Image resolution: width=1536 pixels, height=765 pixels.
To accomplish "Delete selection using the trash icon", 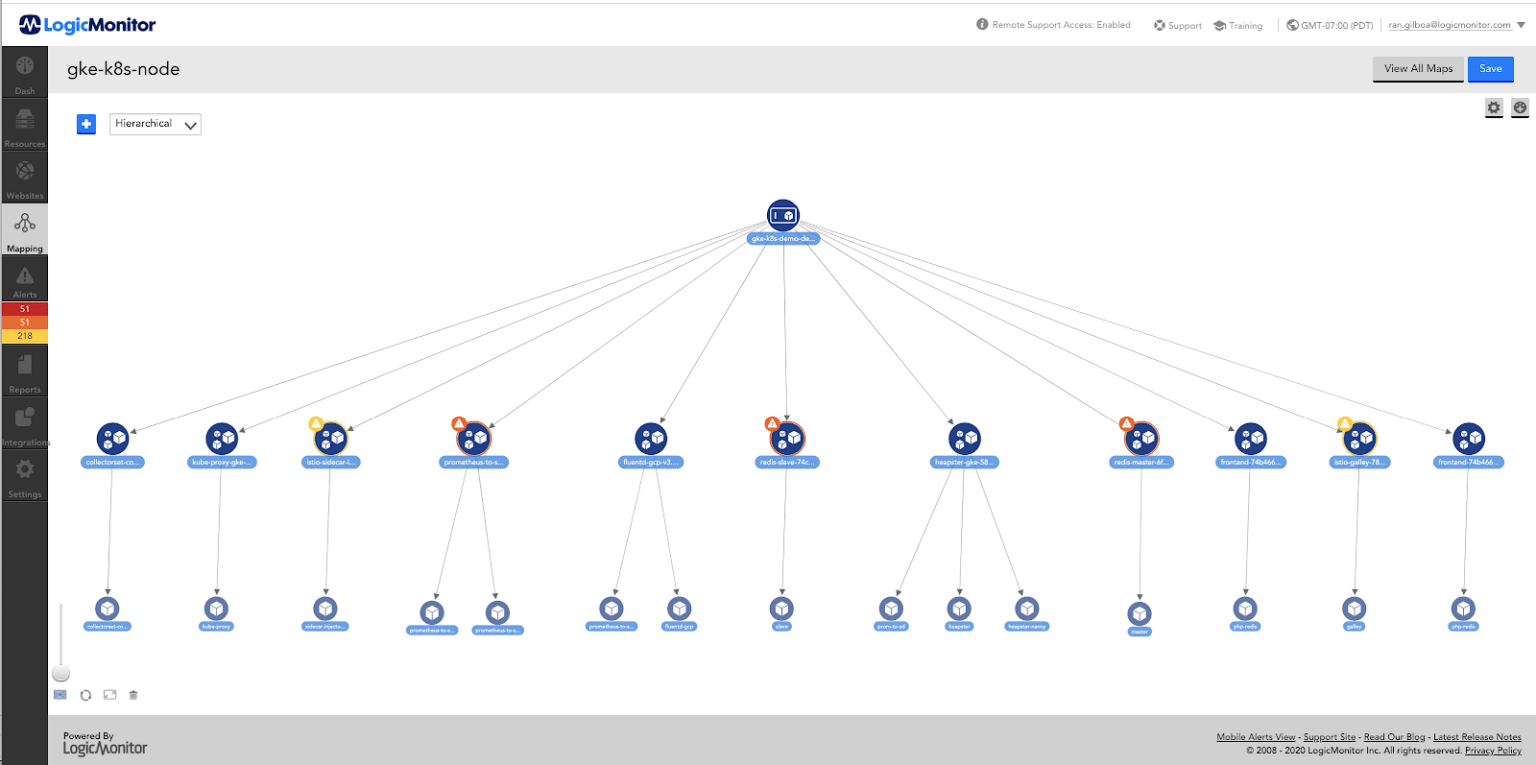I will click(x=133, y=694).
